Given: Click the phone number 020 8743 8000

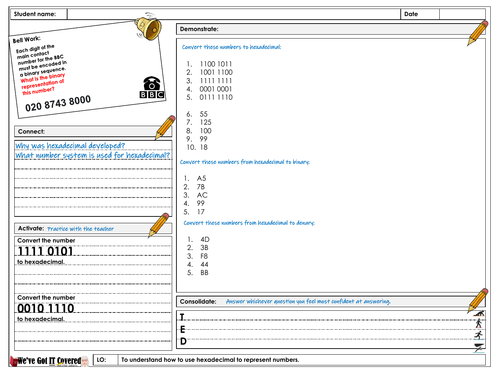Looking at the screenshot, I should pyautogui.click(x=58, y=103).
